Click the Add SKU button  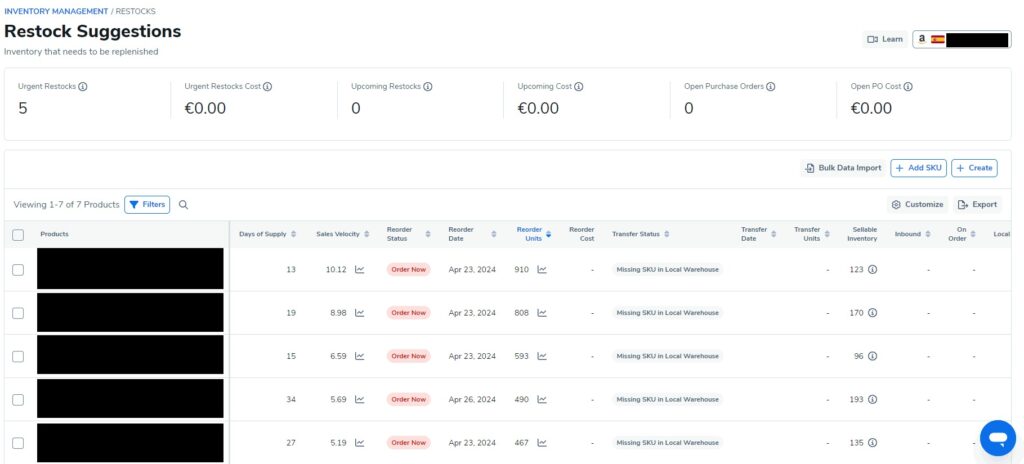pos(917,168)
